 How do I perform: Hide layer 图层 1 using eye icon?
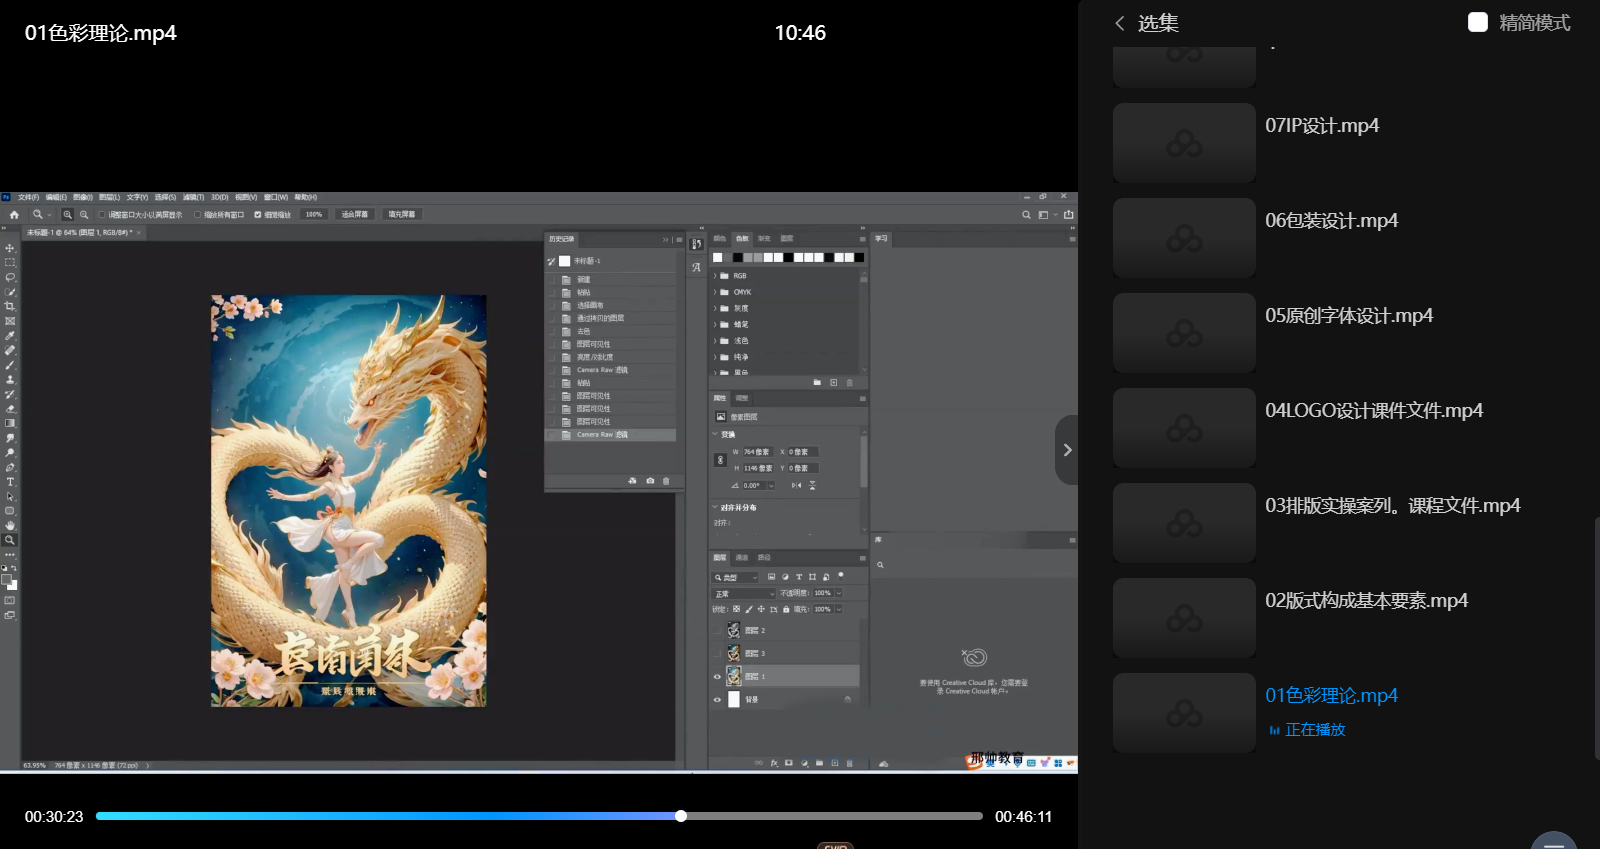coord(717,677)
